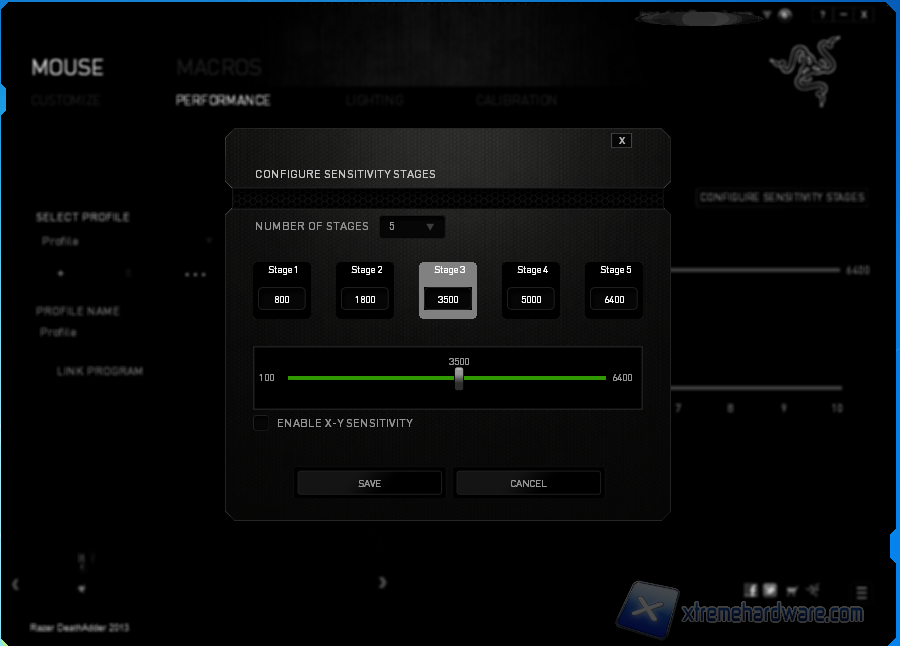900x646 pixels.
Task: Choose the Stage 4 sensitivity box
Action: pyautogui.click(x=531, y=290)
